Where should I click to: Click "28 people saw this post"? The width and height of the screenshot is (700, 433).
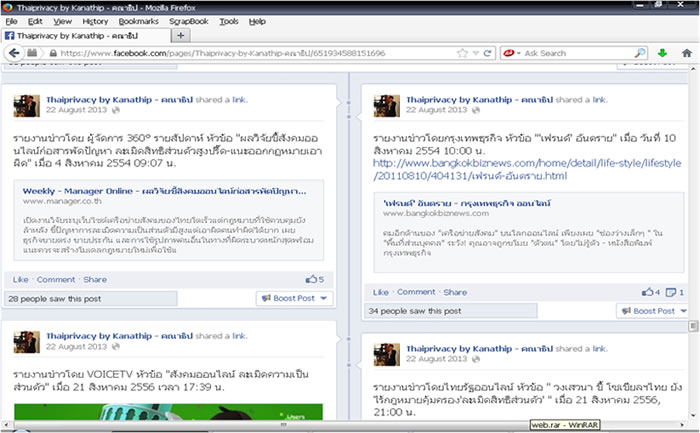point(91,299)
